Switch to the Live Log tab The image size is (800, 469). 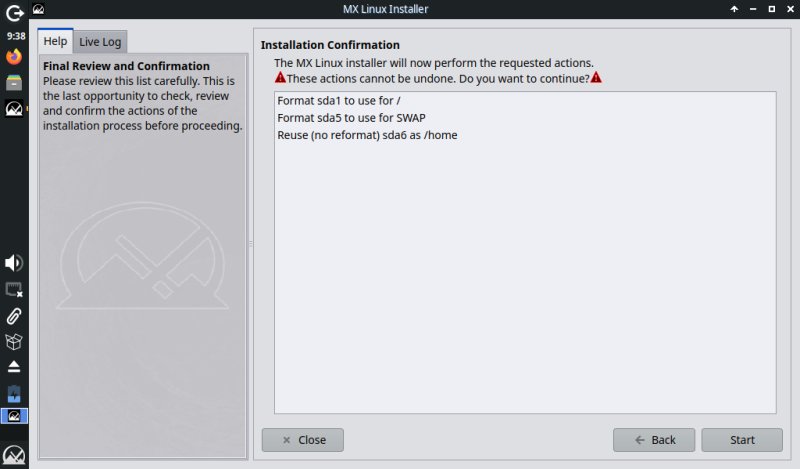101,42
